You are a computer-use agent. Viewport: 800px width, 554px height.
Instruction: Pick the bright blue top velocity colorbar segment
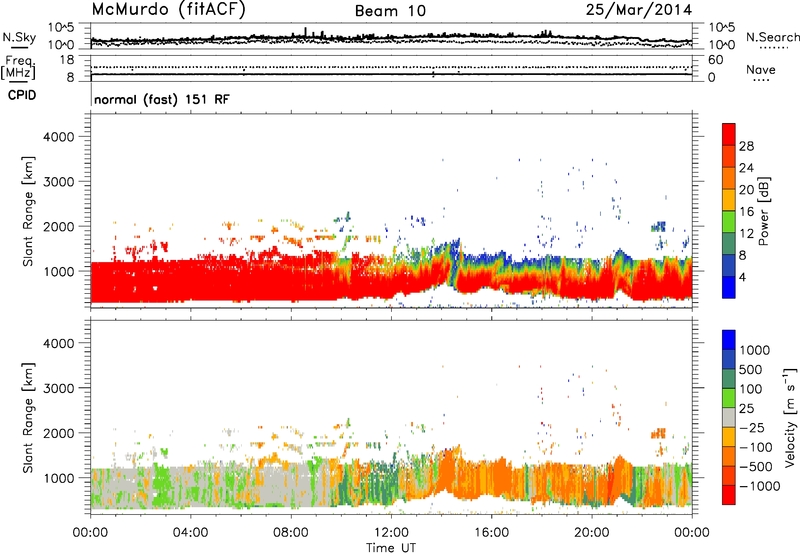tap(729, 340)
